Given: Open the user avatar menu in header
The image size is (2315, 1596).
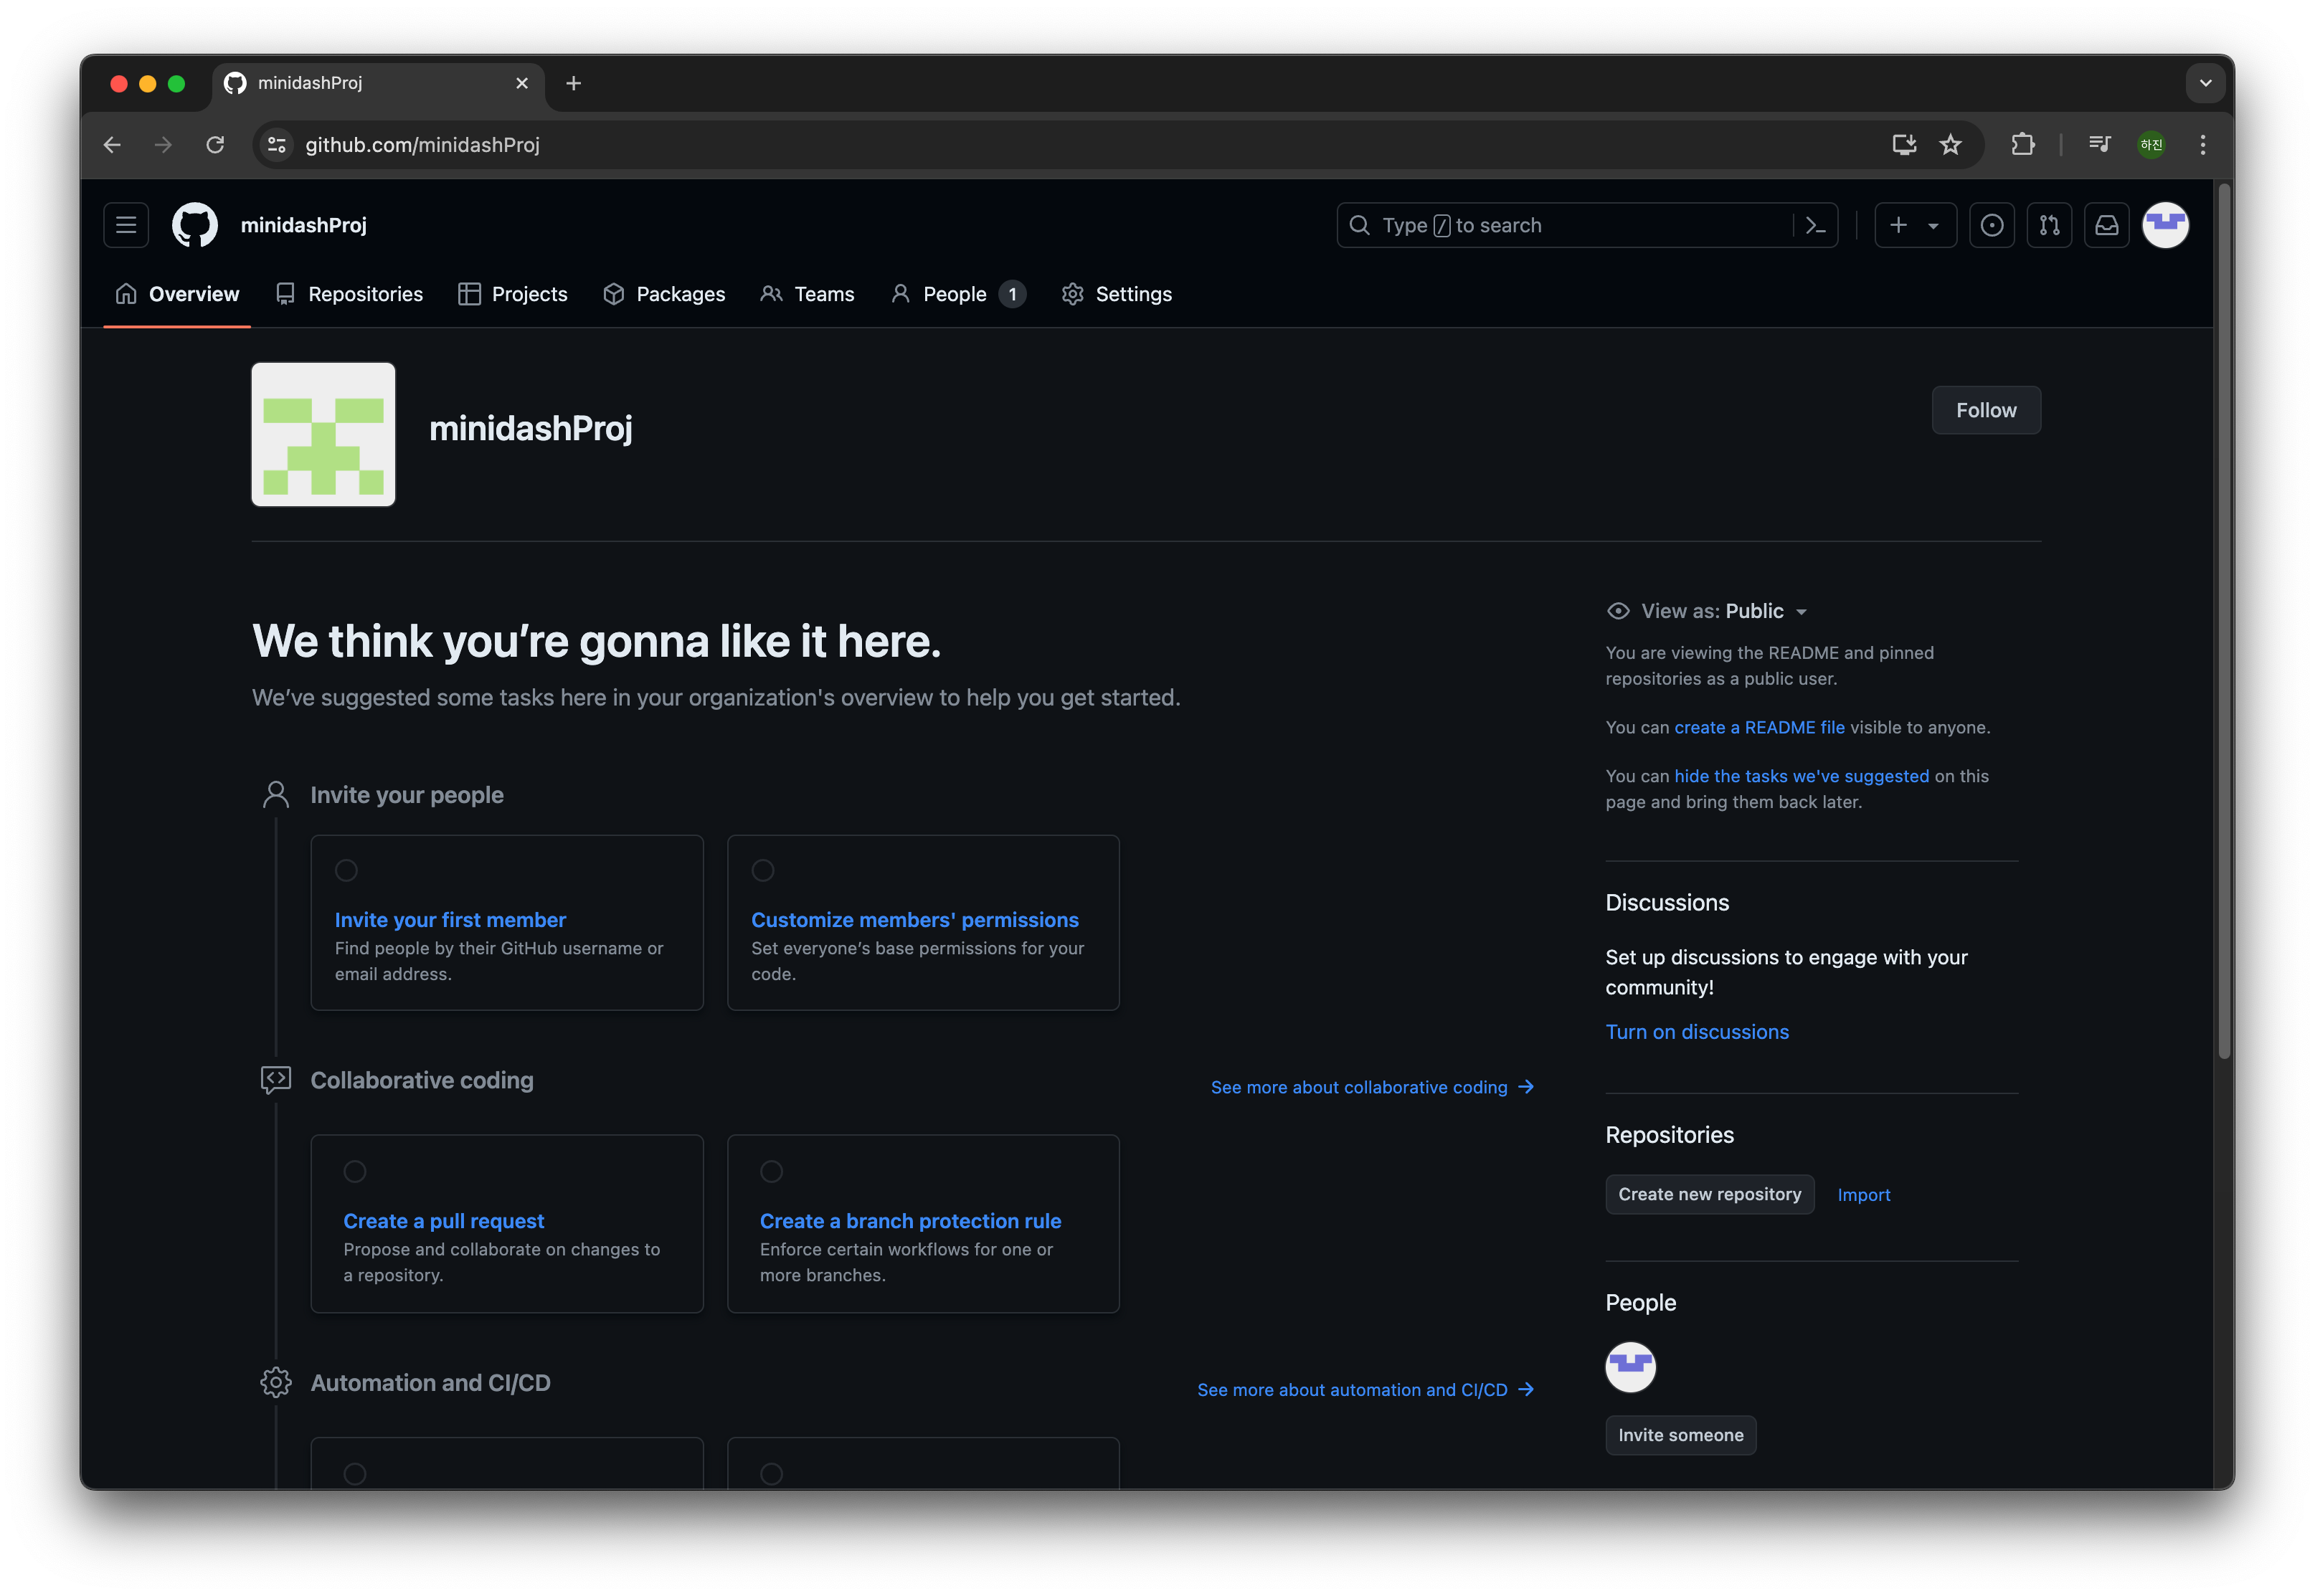Looking at the screenshot, I should point(2165,225).
